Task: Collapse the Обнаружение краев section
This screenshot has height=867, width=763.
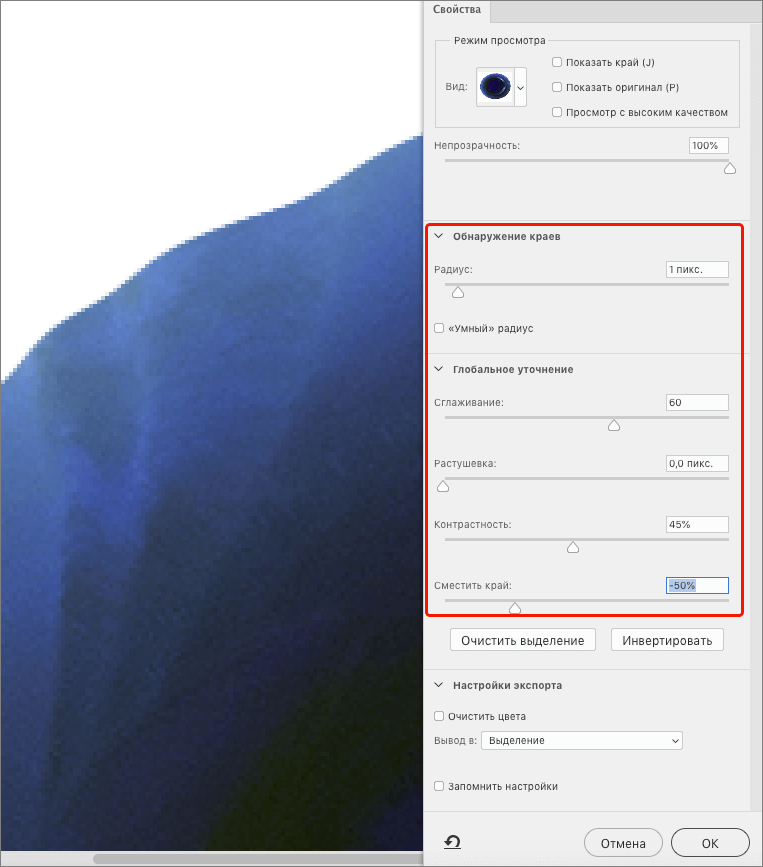Action: [439, 236]
